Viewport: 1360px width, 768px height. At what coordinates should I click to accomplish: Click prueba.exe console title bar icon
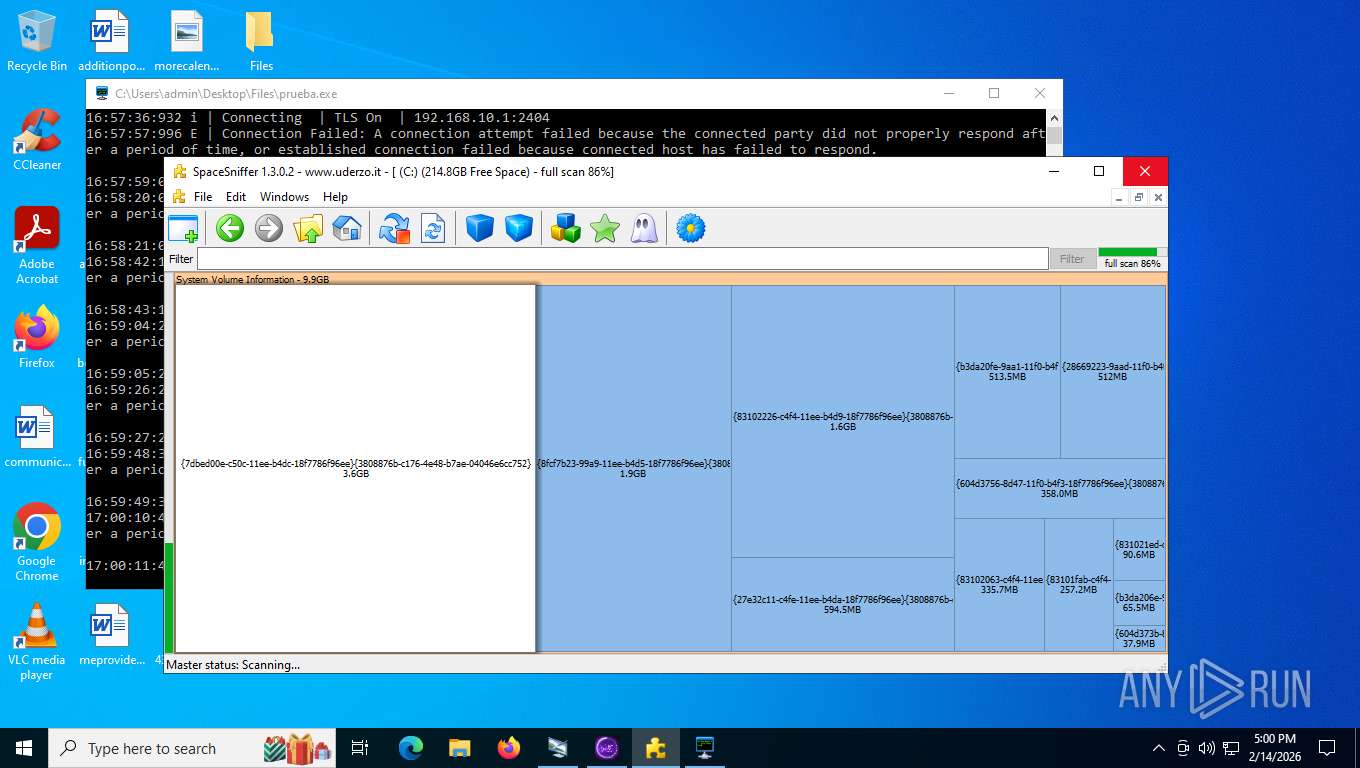[101, 93]
